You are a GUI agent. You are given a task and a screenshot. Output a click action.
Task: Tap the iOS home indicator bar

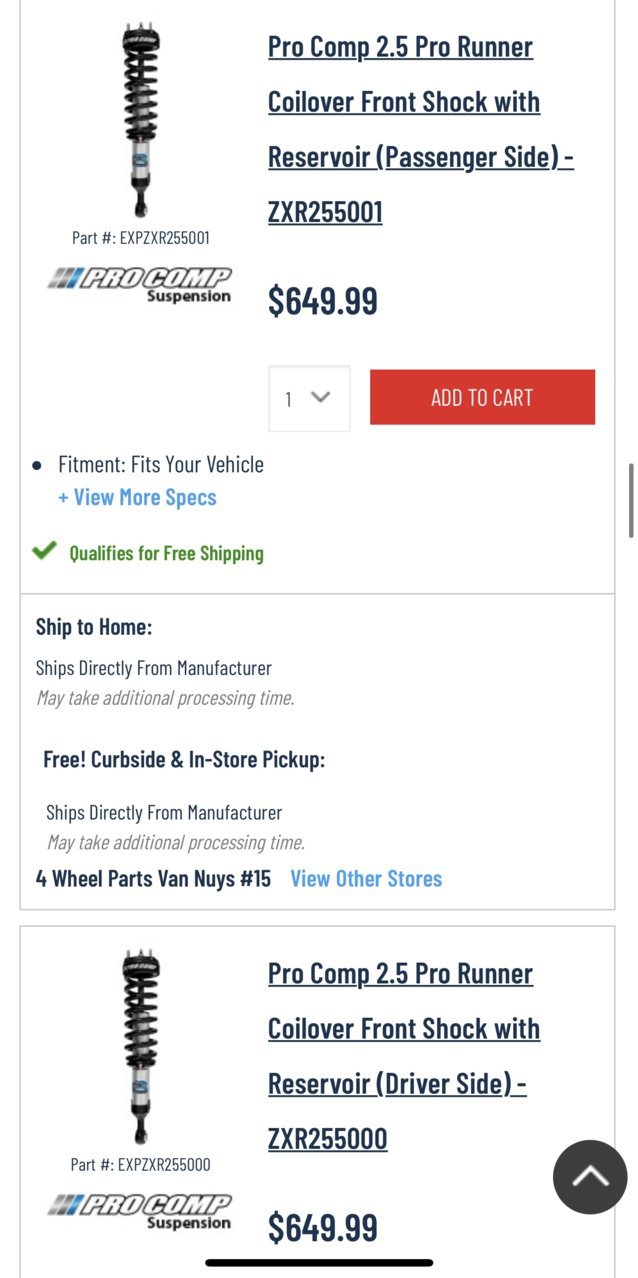tap(319, 1263)
